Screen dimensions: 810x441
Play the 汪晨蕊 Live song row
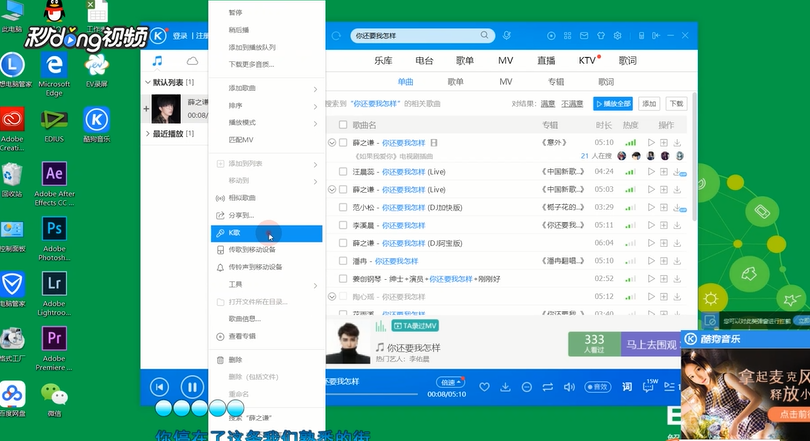tap(651, 171)
